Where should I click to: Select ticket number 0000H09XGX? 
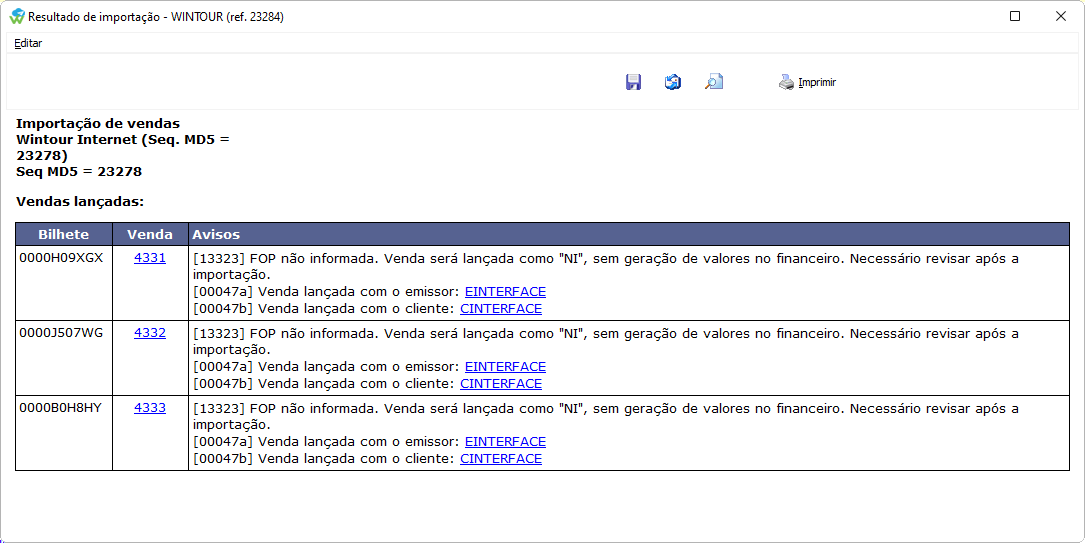[61, 258]
